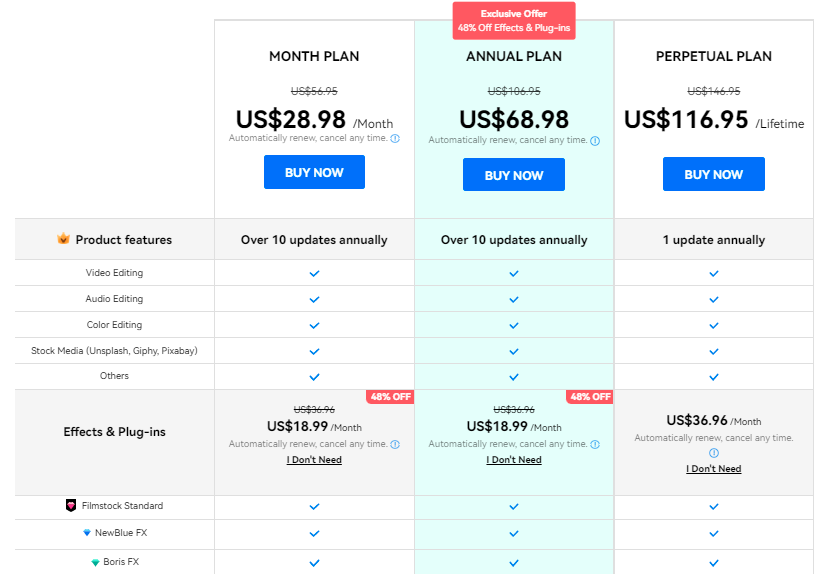Viewport: 825px width, 574px height.
Task: Select I Don't Need under Perpetual Plan effects
Action: coord(713,469)
